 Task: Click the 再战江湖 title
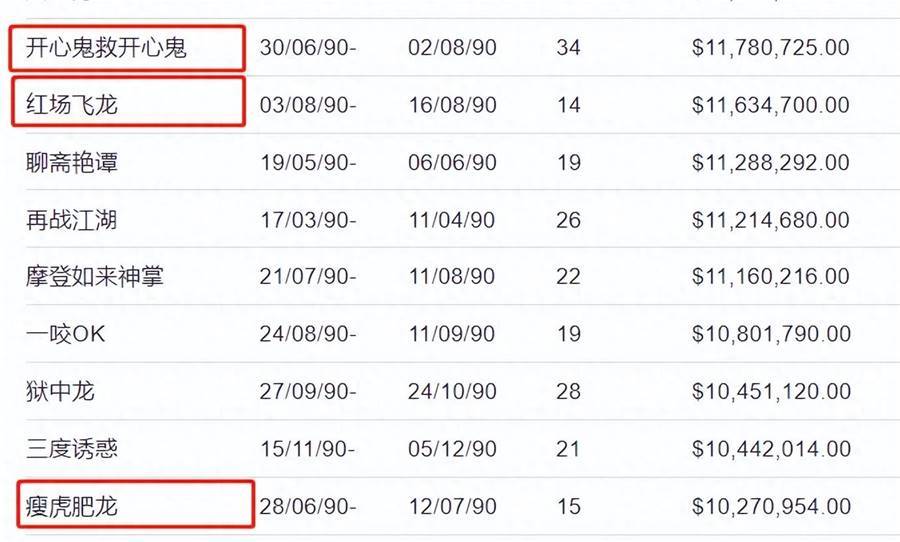72,220
